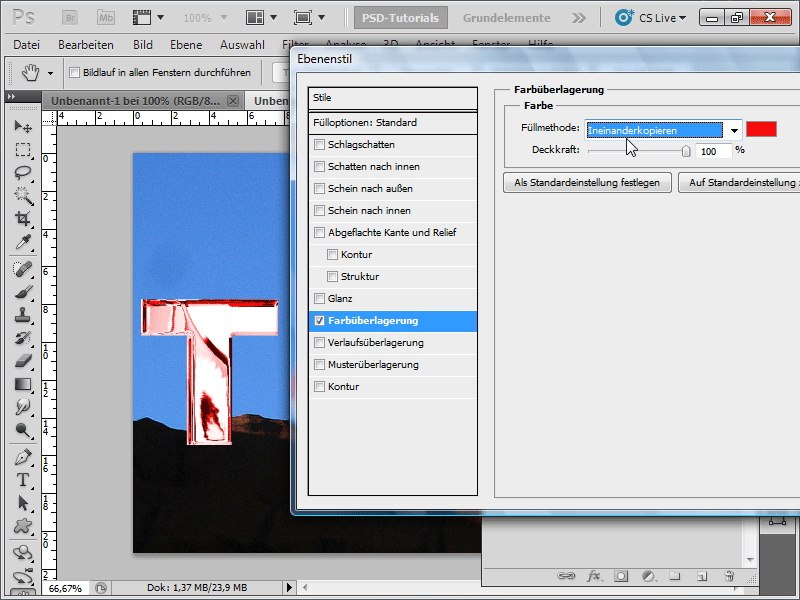The width and height of the screenshot is (800, 600).
Task: Click the link layers icon
Action: click(x=565, y=576)
